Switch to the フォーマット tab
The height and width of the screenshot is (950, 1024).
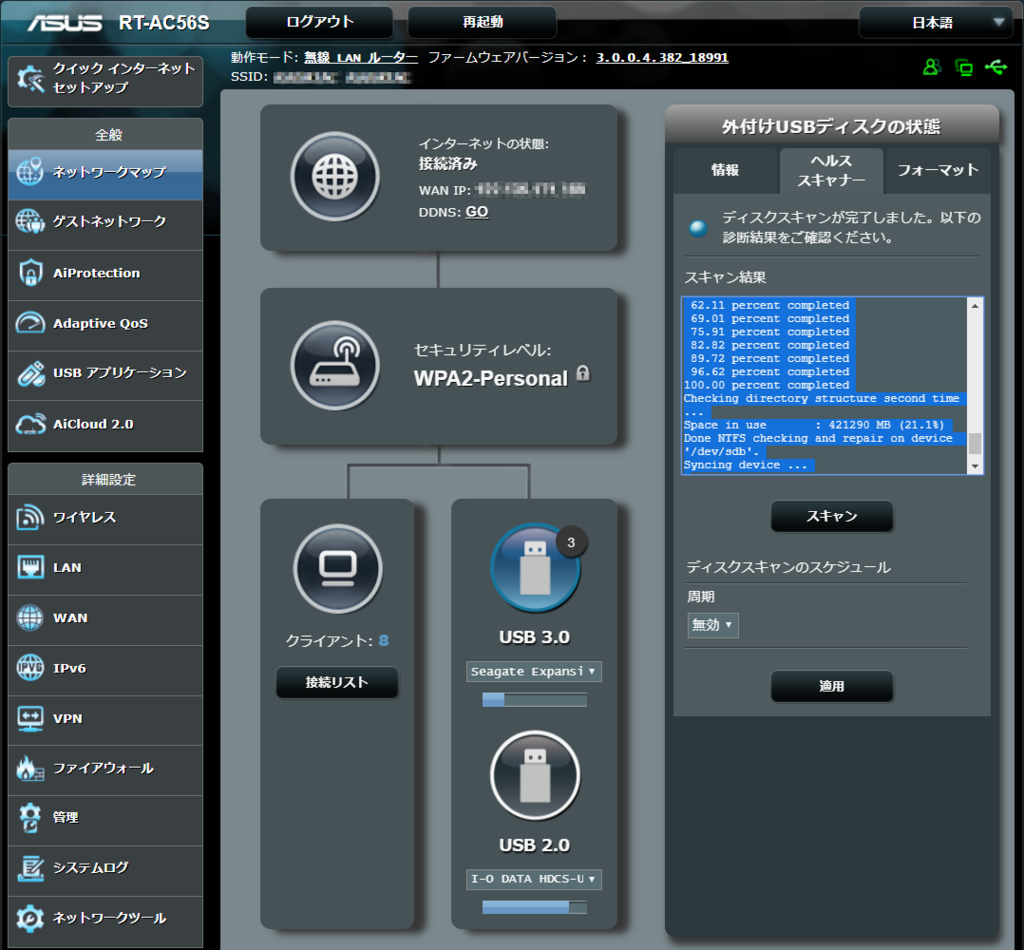click(x=937, y=170)
